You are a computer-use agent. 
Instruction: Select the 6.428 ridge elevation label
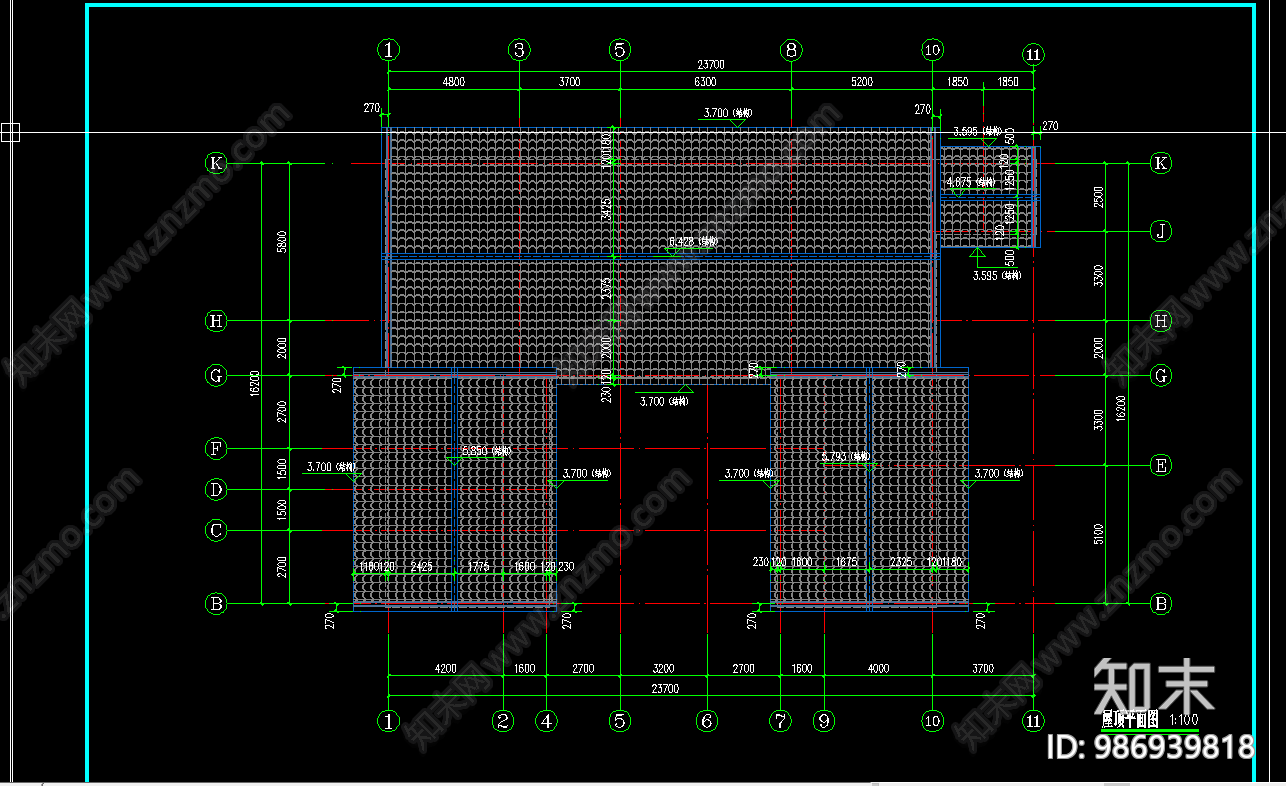(693, 241)
